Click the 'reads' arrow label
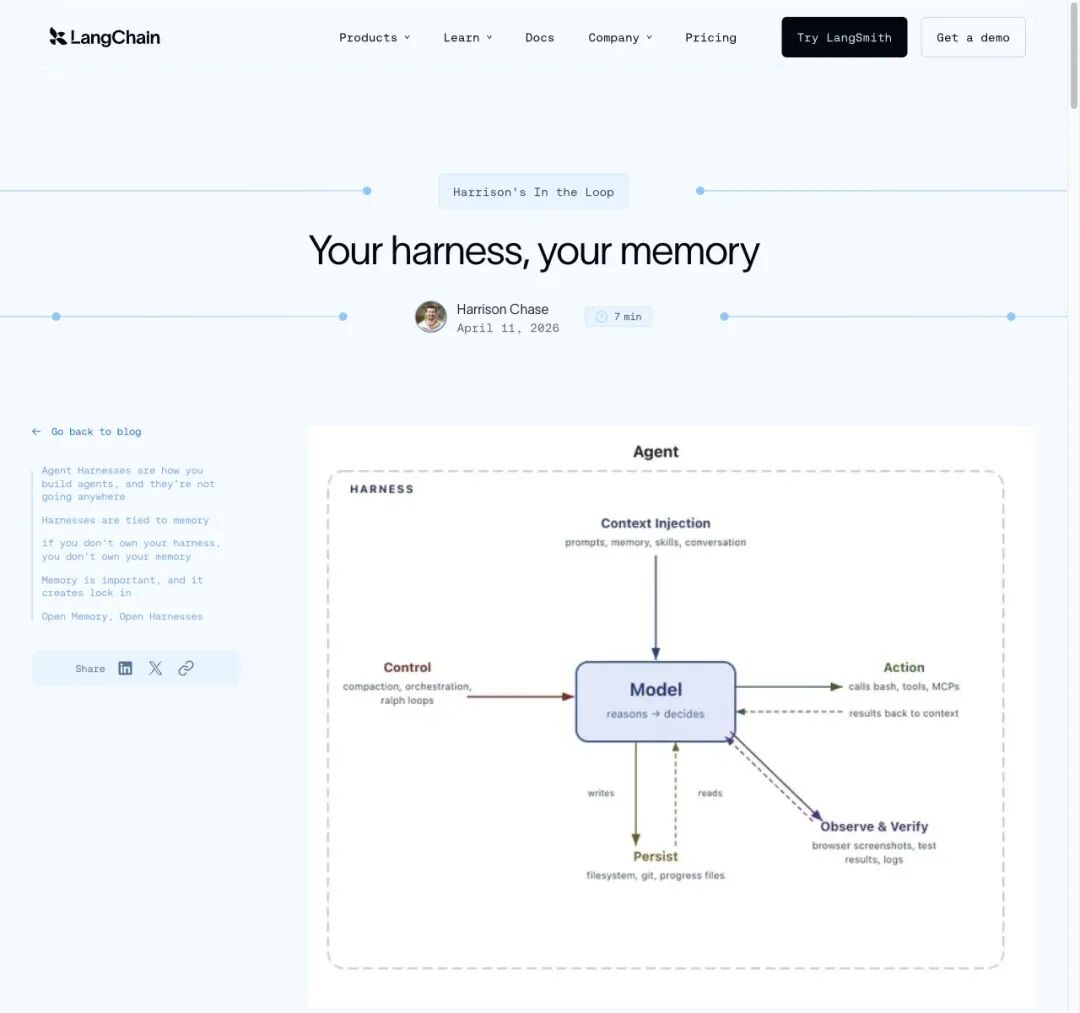Image resolution: width=1080 pixels, height=1013 pixels. 710,793
